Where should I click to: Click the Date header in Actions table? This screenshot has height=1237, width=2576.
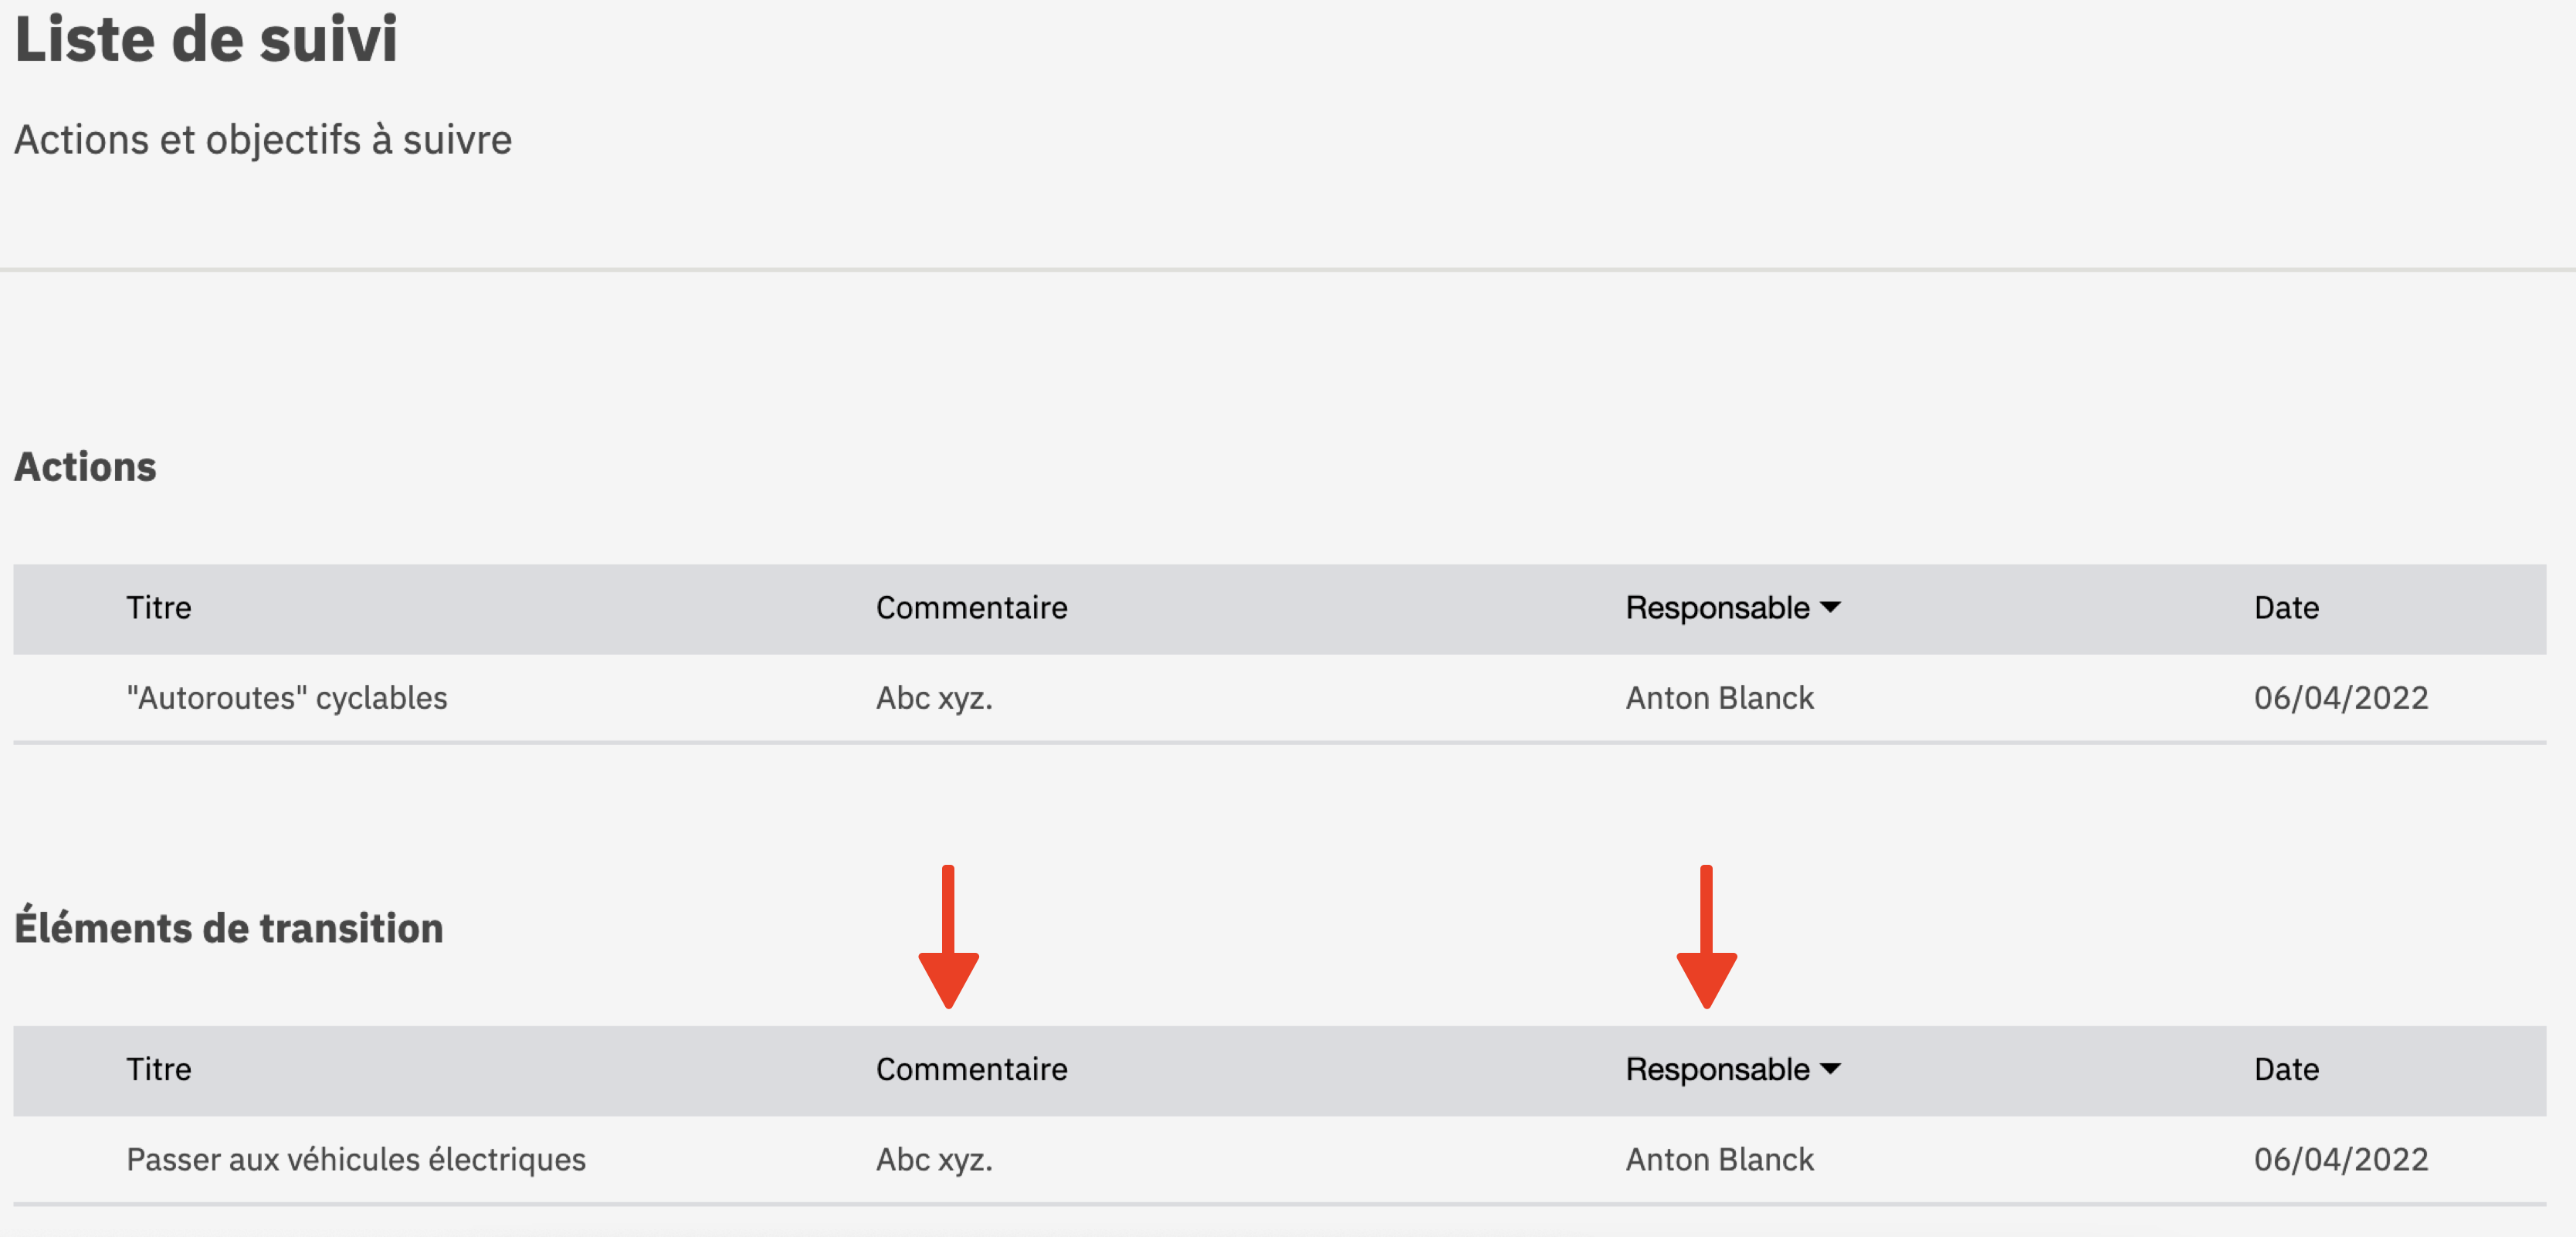pyautogui.click(x=2286, y=608)
